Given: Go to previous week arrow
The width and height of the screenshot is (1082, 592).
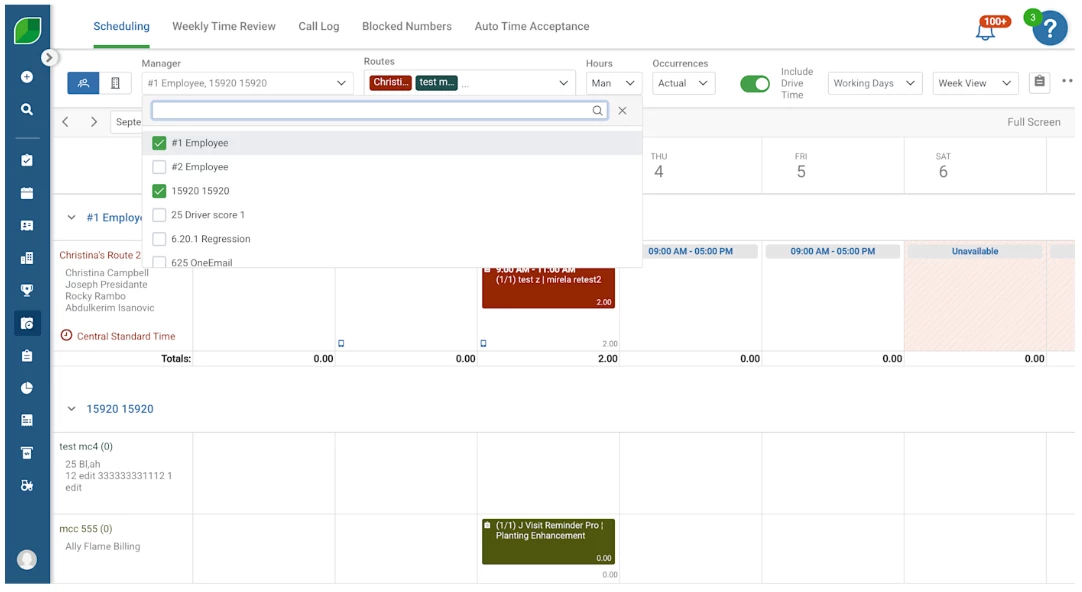Looking at the screenshot, I should pos(66,122).
